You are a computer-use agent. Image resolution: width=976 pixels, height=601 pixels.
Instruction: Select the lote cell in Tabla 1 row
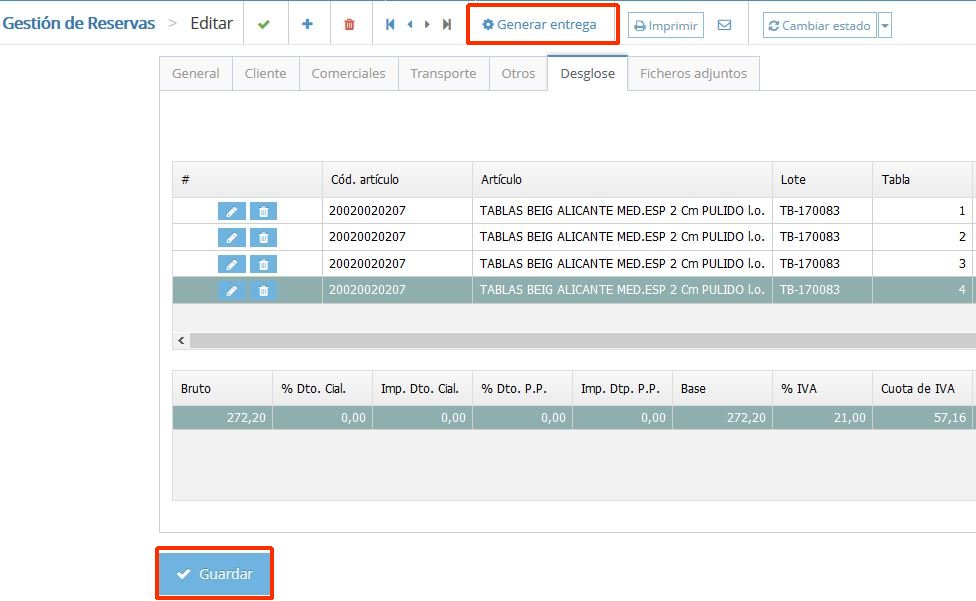click(x=822, y=211)
